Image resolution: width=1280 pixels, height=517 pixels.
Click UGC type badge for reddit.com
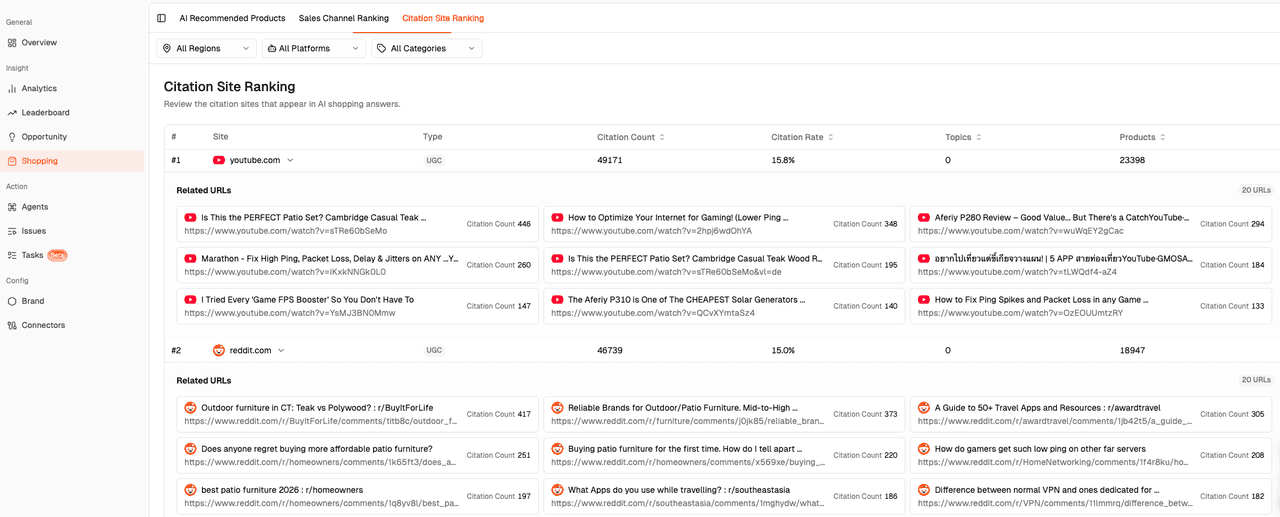(434, 350)
